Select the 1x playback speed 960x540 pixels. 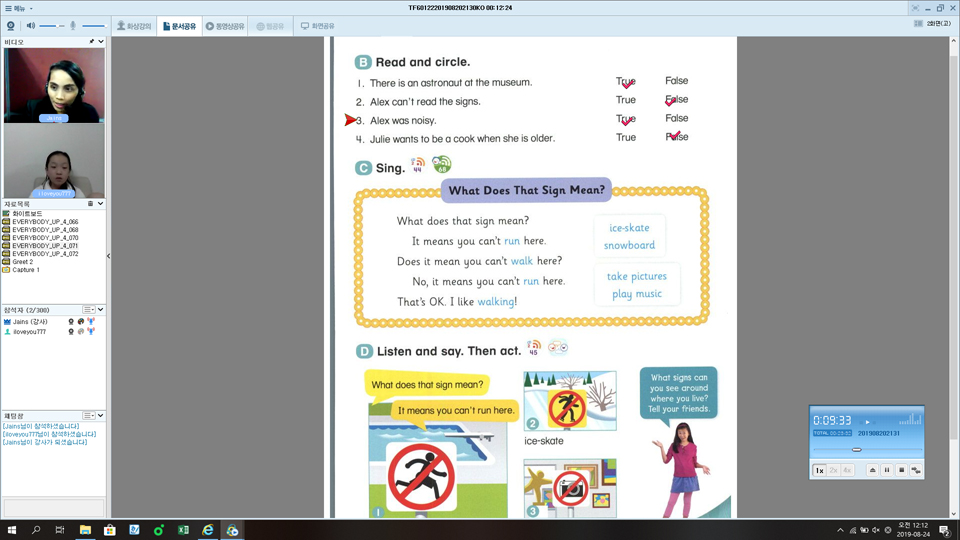(x=819, y=470)
